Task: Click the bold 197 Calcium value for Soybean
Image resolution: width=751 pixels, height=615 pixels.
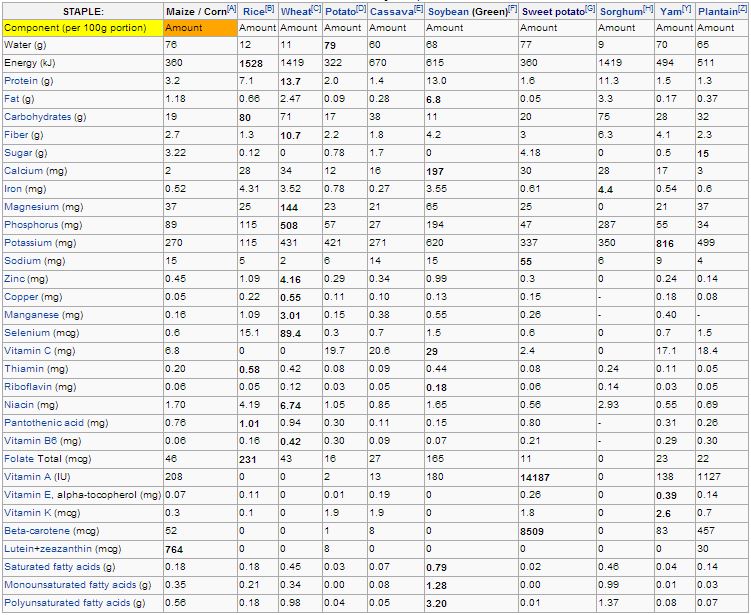Action: [435, 171]
